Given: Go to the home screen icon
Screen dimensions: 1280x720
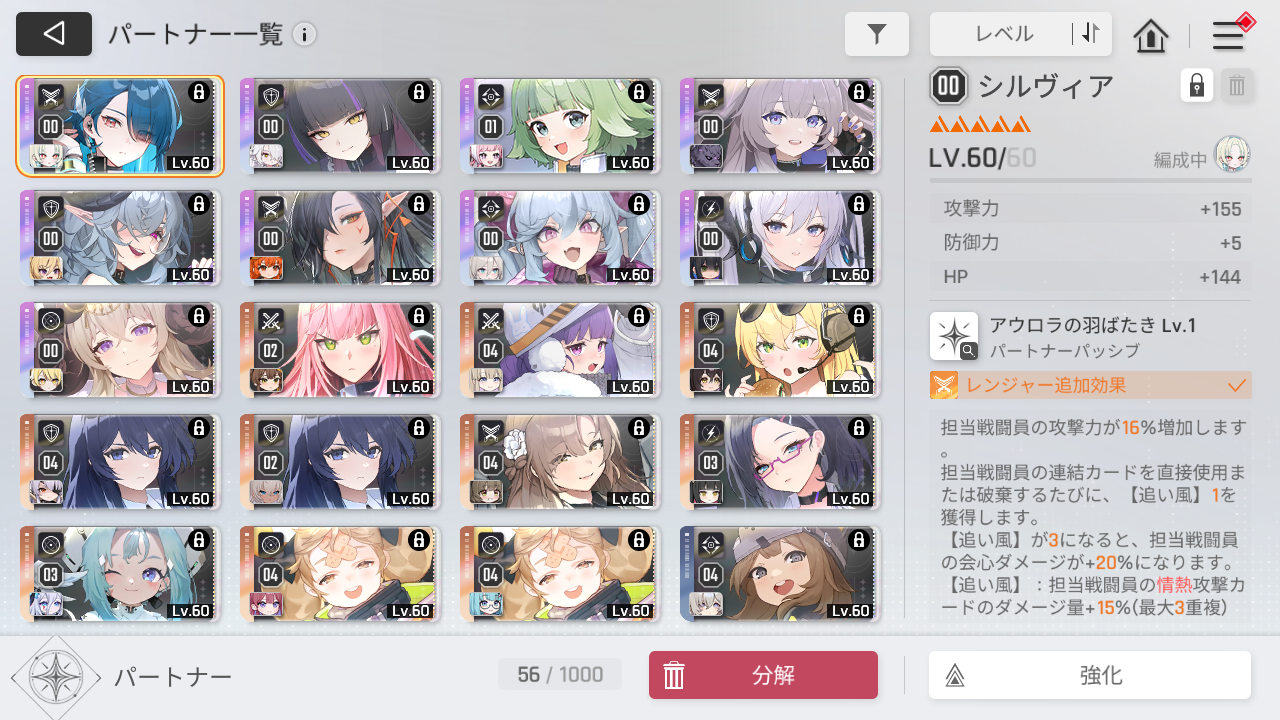Looking at the screenshot, I should coord(1151,36).
